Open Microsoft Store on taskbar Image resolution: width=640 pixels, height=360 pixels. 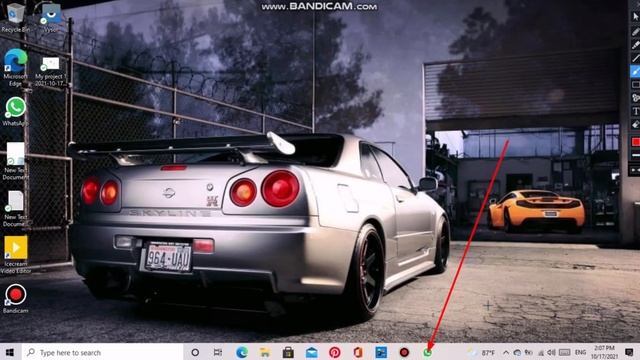click(288, 352)
